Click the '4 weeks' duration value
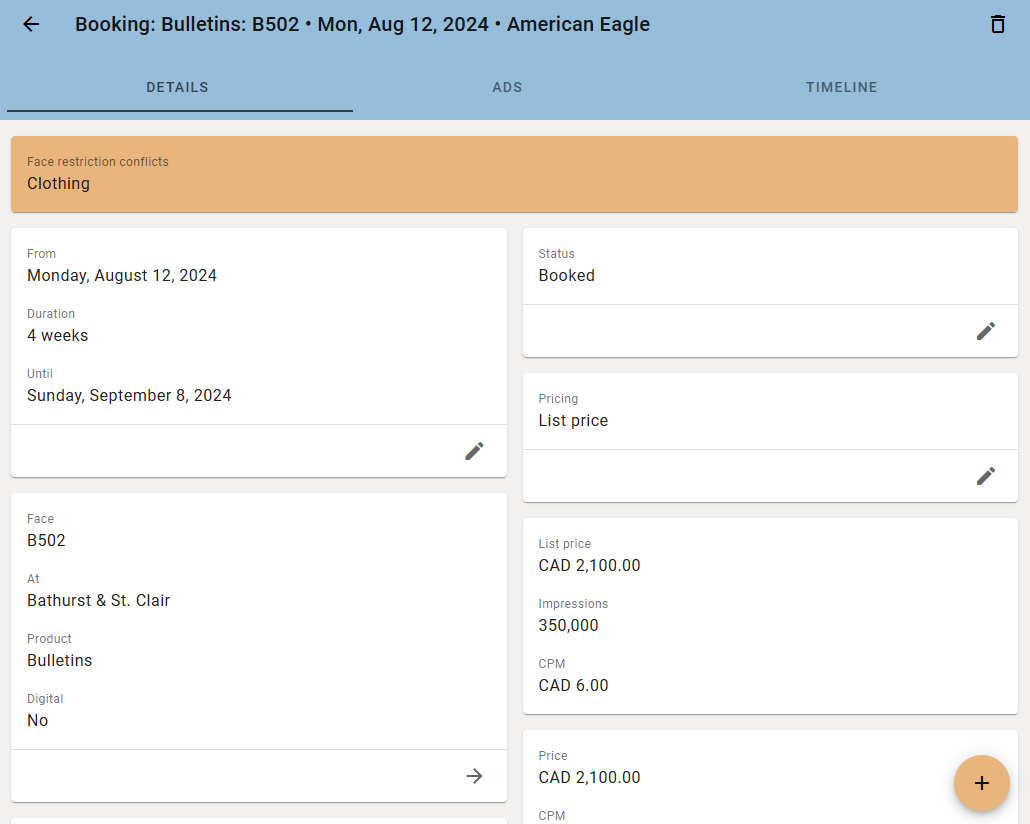Image resolution: width=1030 pixels, height=824 pixels. pyautogui.click(x=57, y=335)
